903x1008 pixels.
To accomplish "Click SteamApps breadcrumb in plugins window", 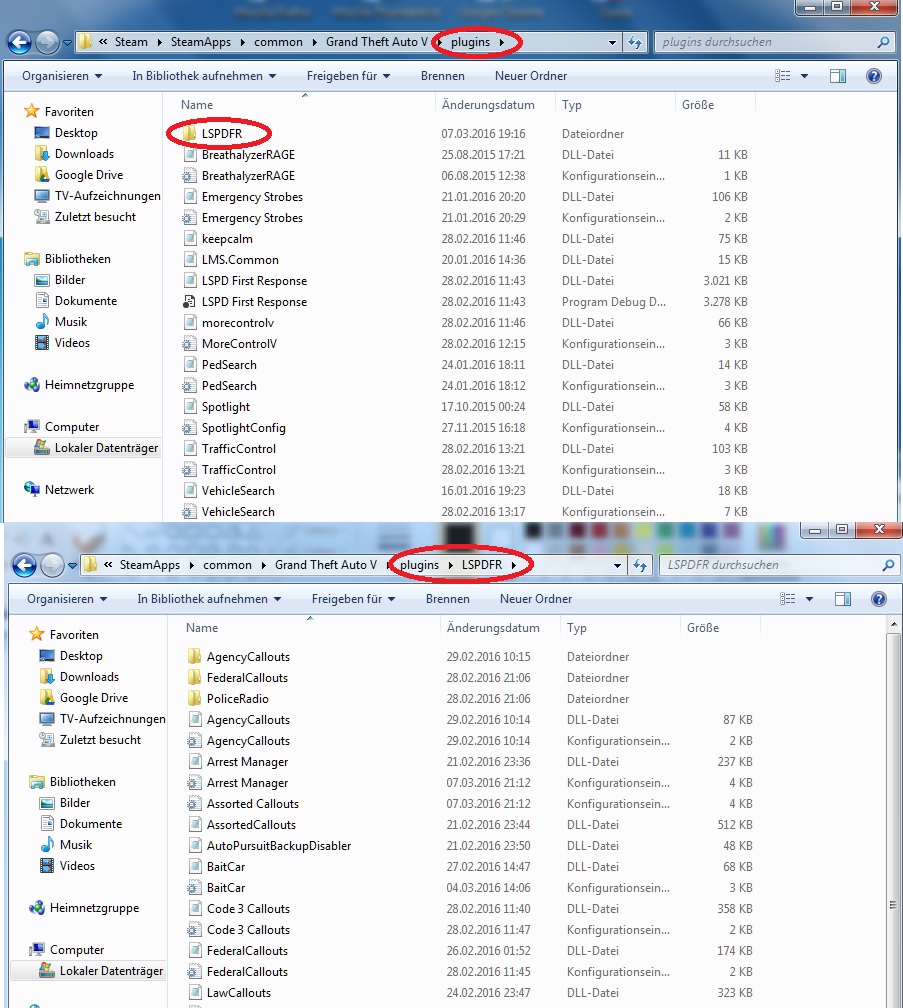I will (201, 42).
